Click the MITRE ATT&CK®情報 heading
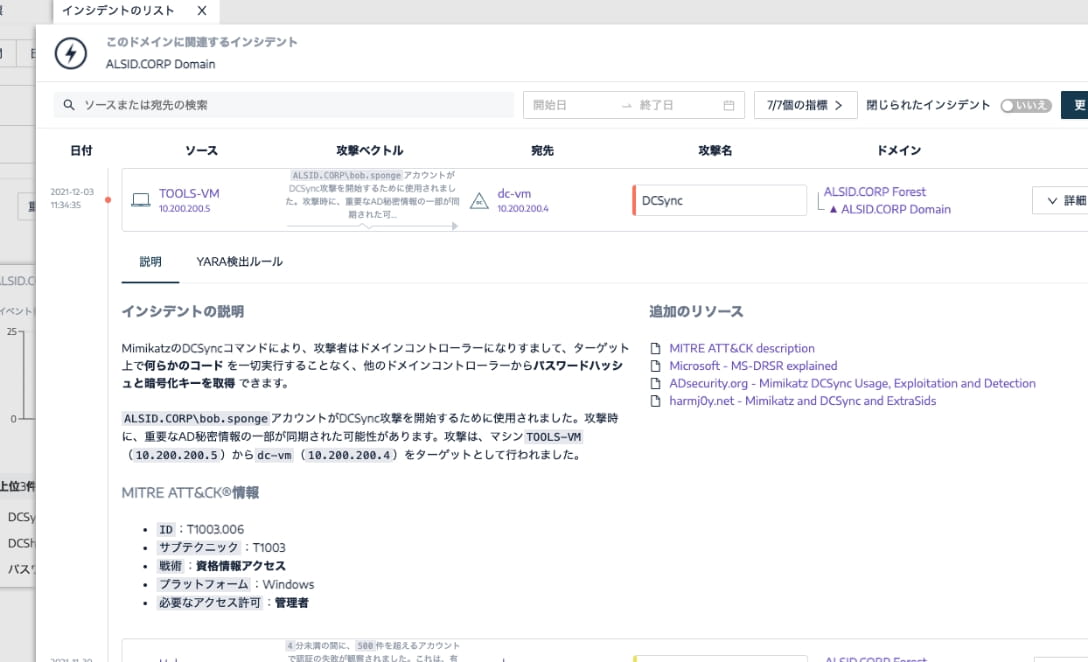Image resolution: width=1088 pixels, height=662 pixels. tap(190, 493)
